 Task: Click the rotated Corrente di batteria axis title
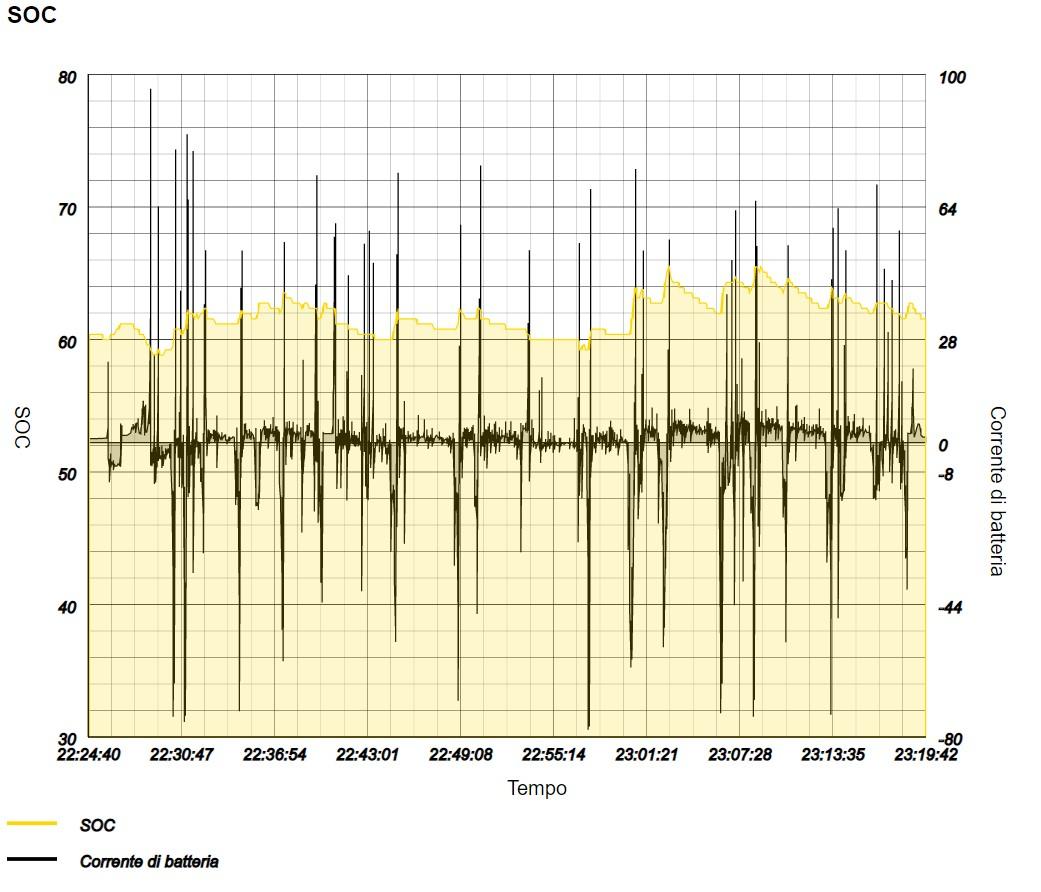coord(997,490)
